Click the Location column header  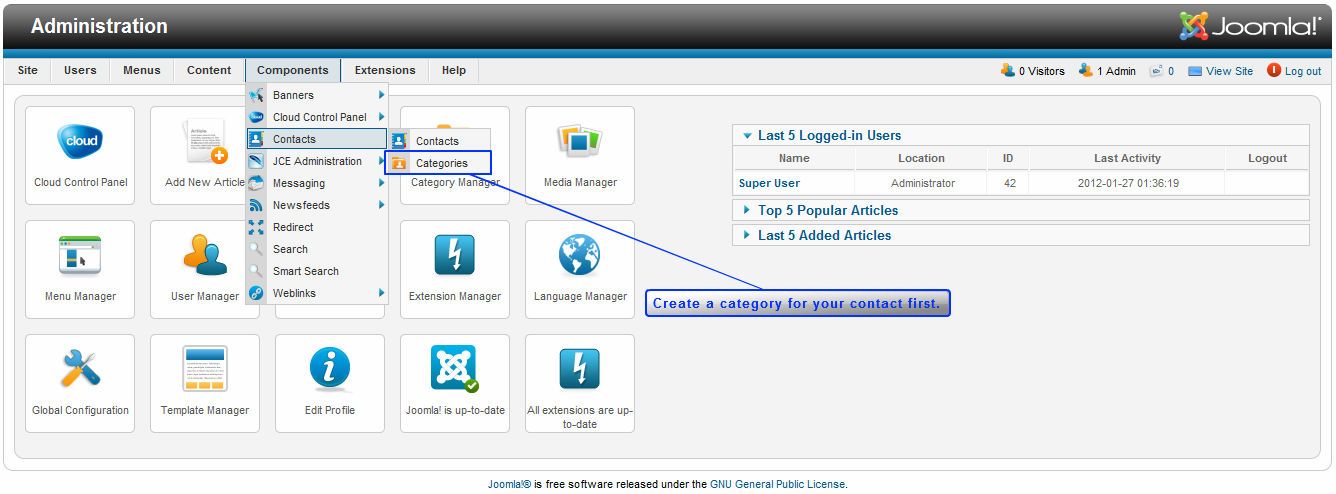point(921,158)
